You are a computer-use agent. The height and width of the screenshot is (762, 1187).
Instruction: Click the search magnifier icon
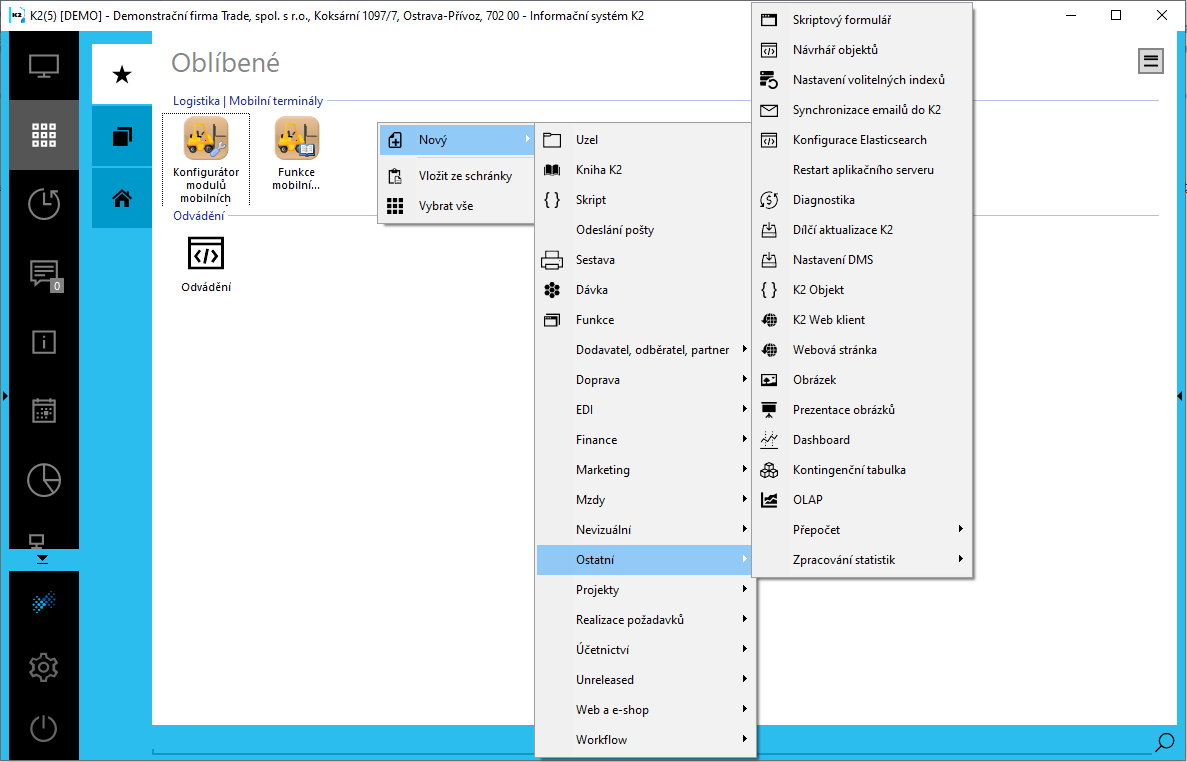tap(1164, 742)
